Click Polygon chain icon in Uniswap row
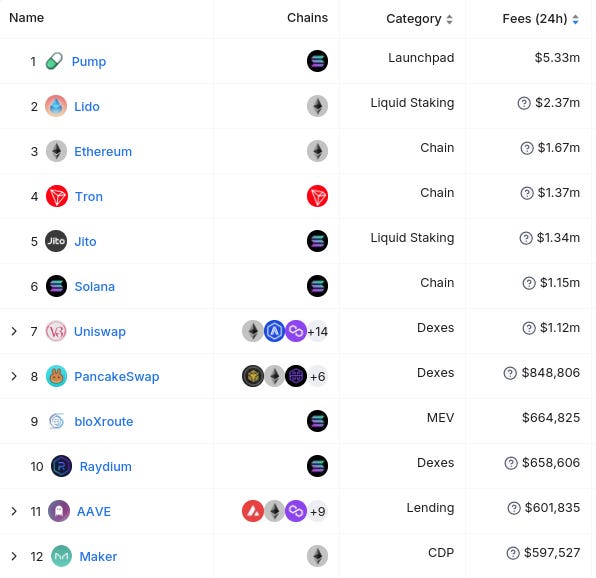 [x=296, y=331]
